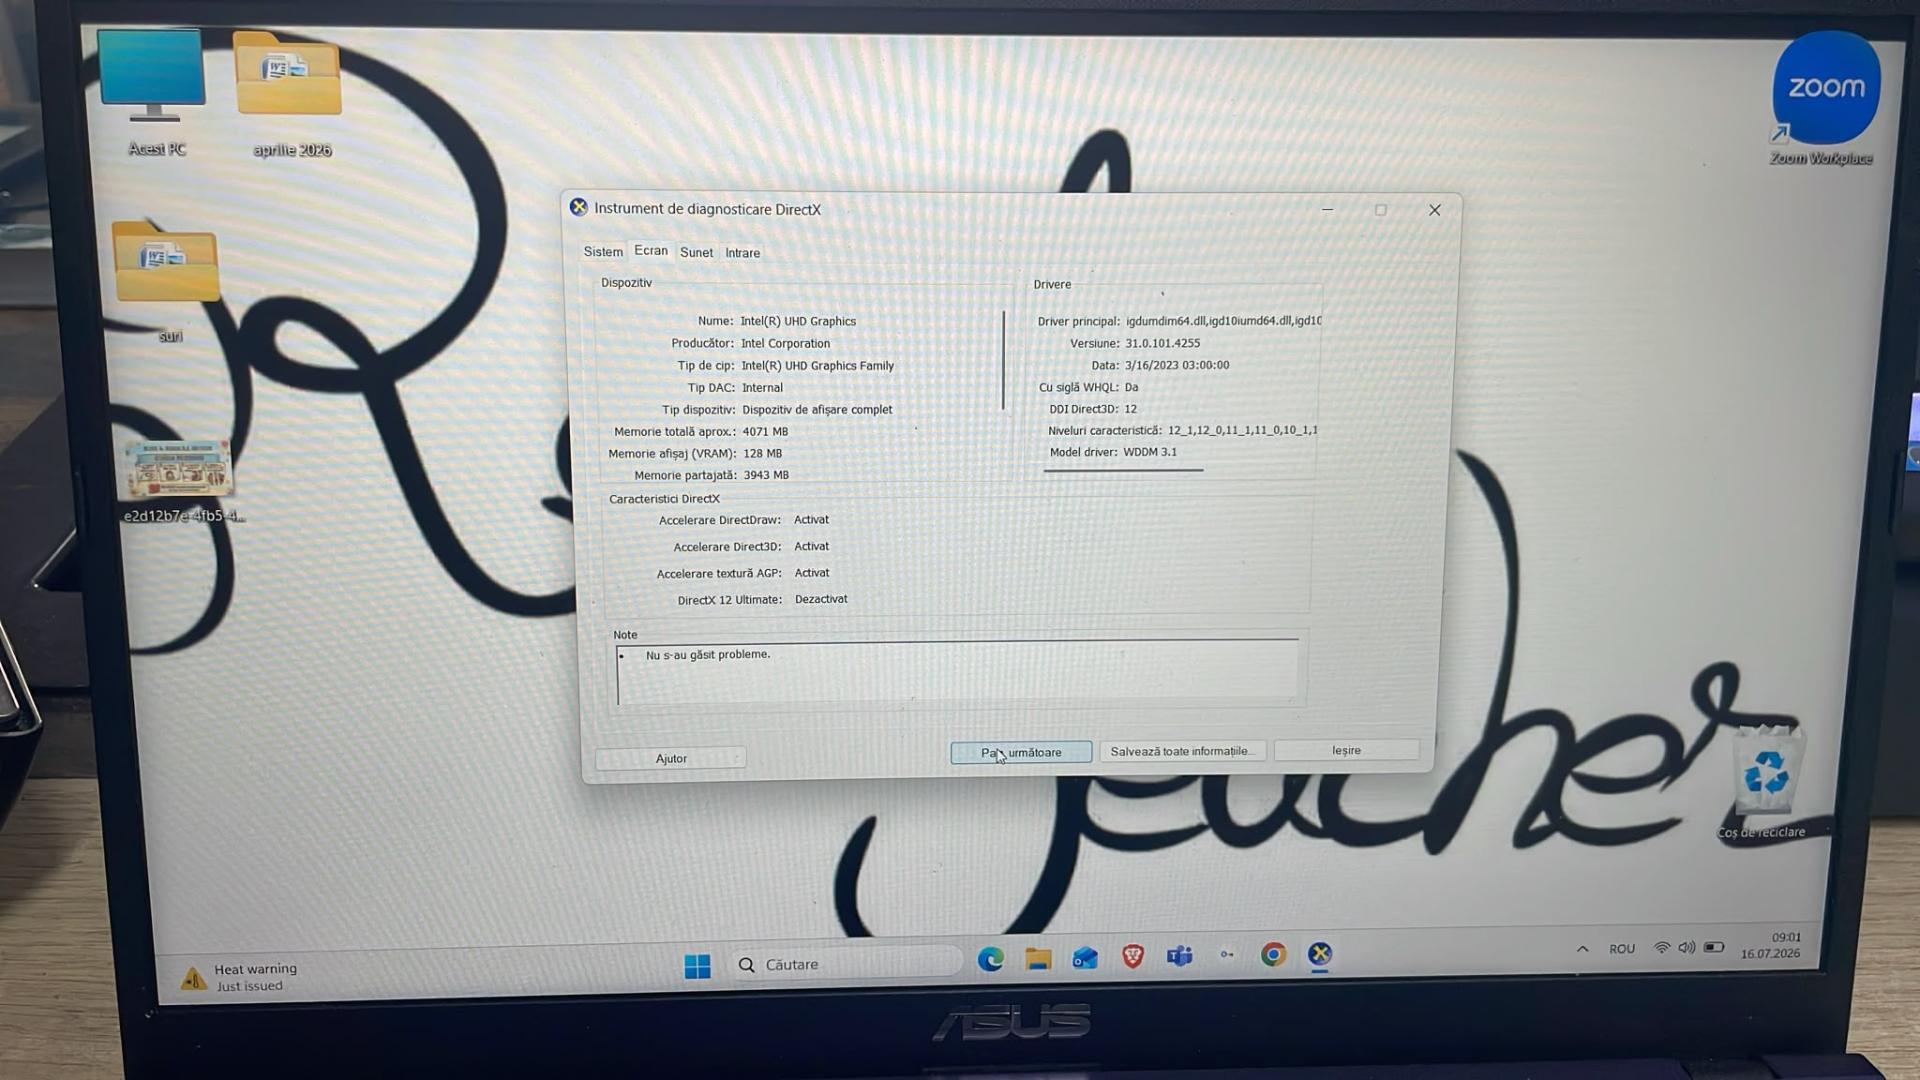
Task: Open the Acest PC desktop icon
Action: [153, 90]
